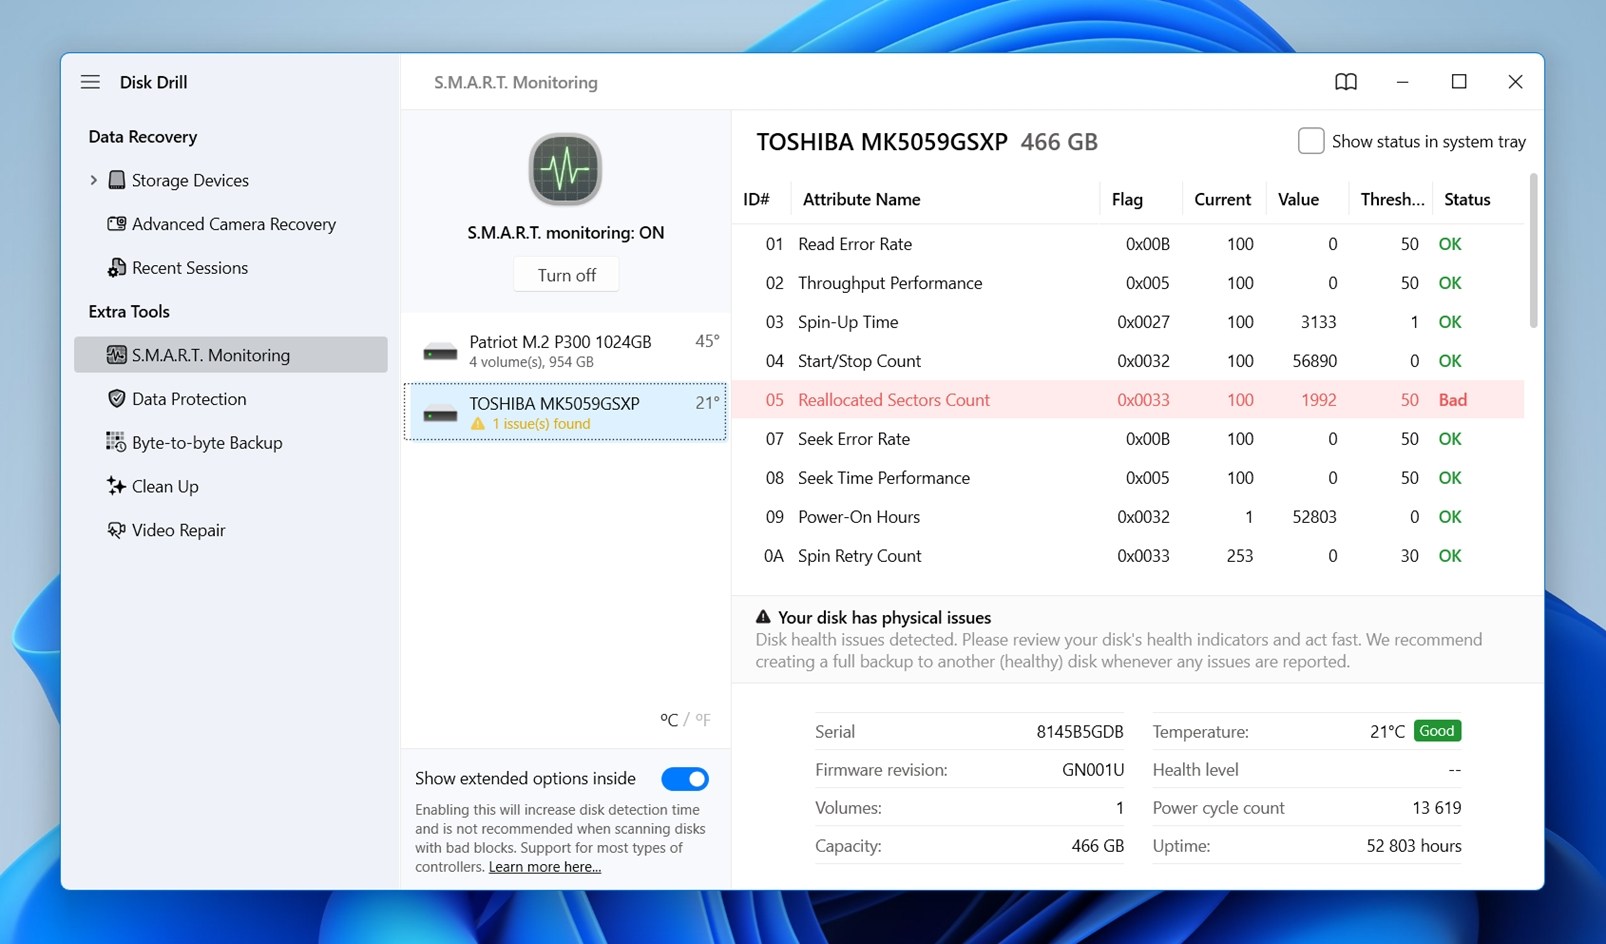Image resolution: width=1606 pixels, height=944 pixels.
Task: Open the hamburger menu next to Disk Drill
Action: pos(90,82)
